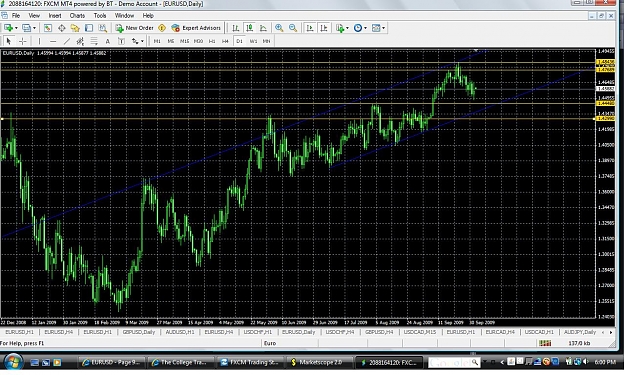Screen dimensions: 625x375
Task: Select the Fibonacci retracement tool
Action: click(x=94, y=41)
